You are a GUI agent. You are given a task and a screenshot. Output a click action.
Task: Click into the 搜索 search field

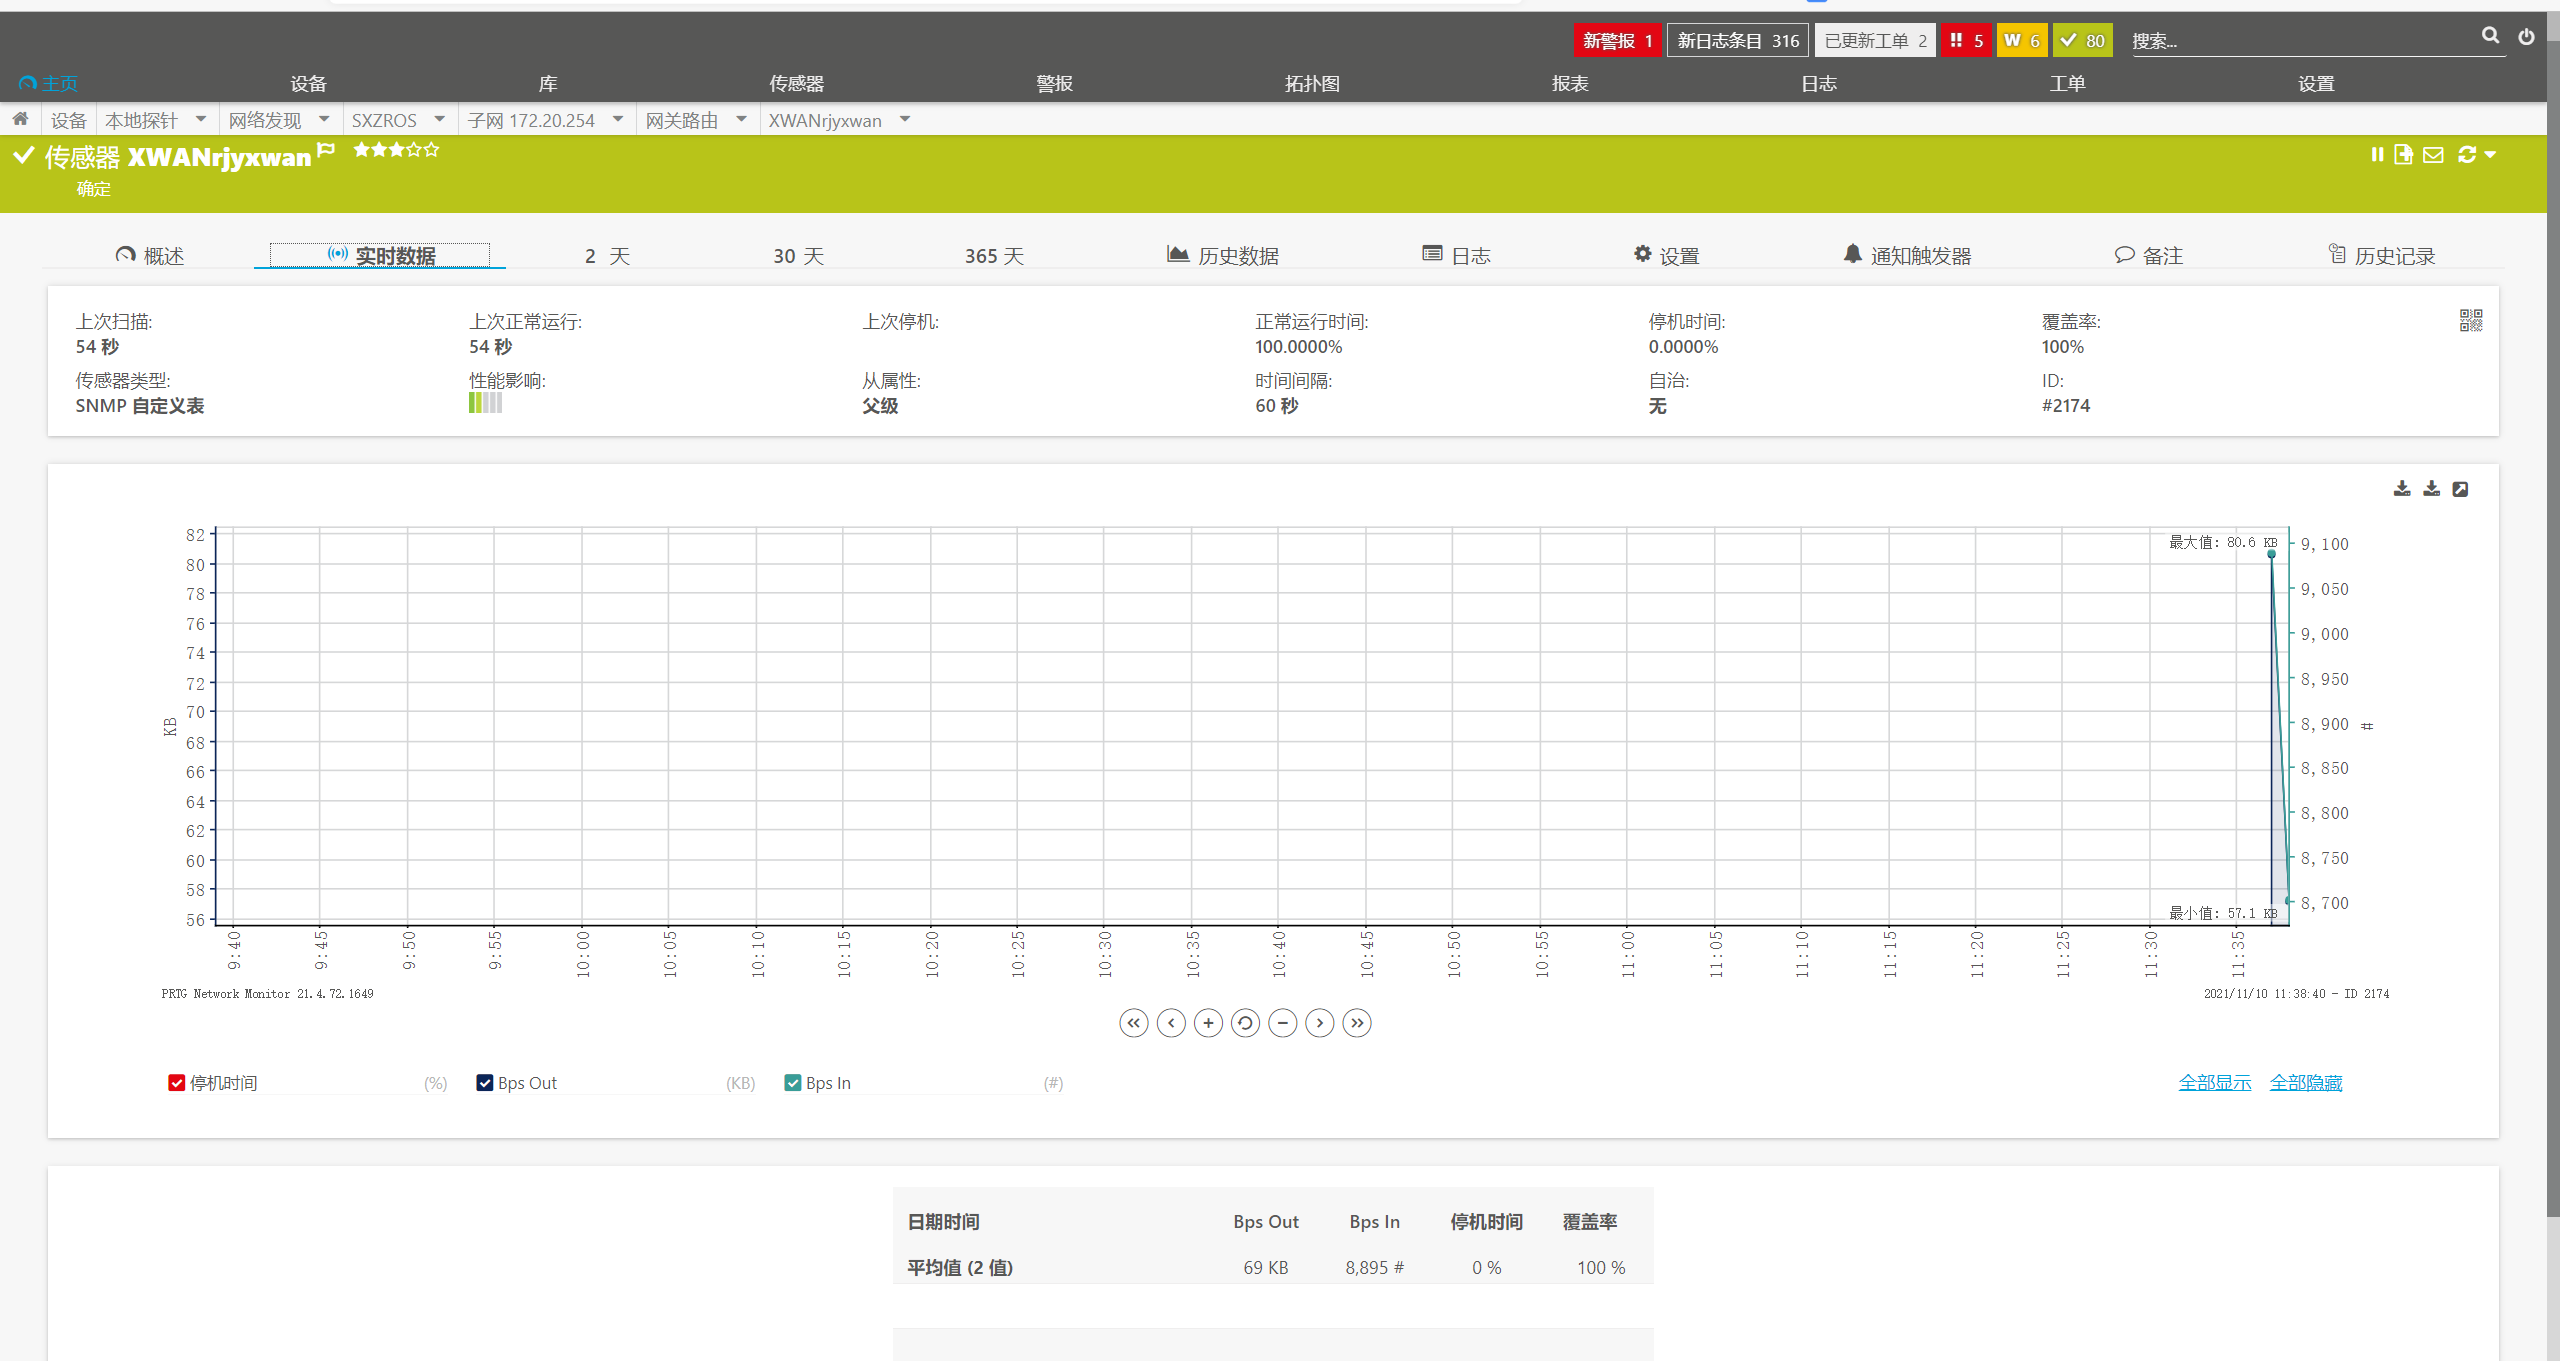click(2300, 41)
